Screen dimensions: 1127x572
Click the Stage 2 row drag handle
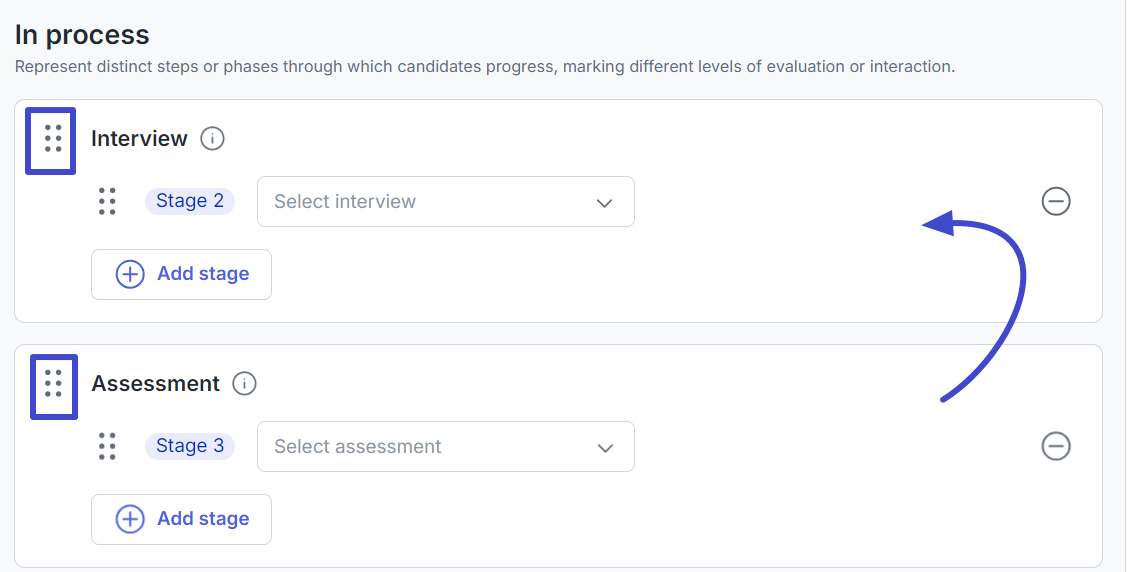(107, 201)
